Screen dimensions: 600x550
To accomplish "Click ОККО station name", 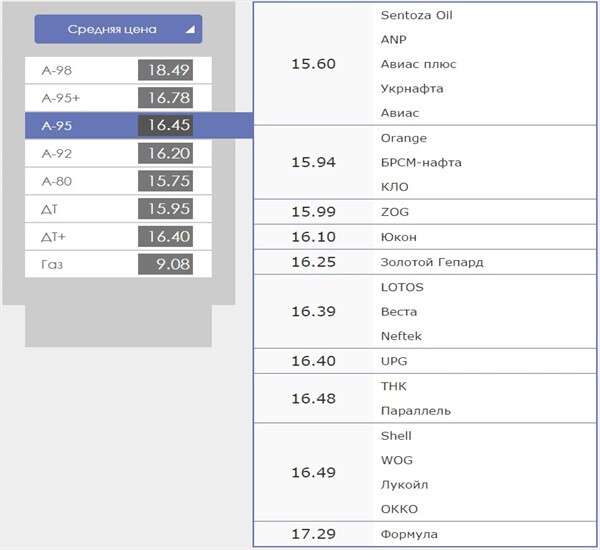I will click(x=399, y=509).
